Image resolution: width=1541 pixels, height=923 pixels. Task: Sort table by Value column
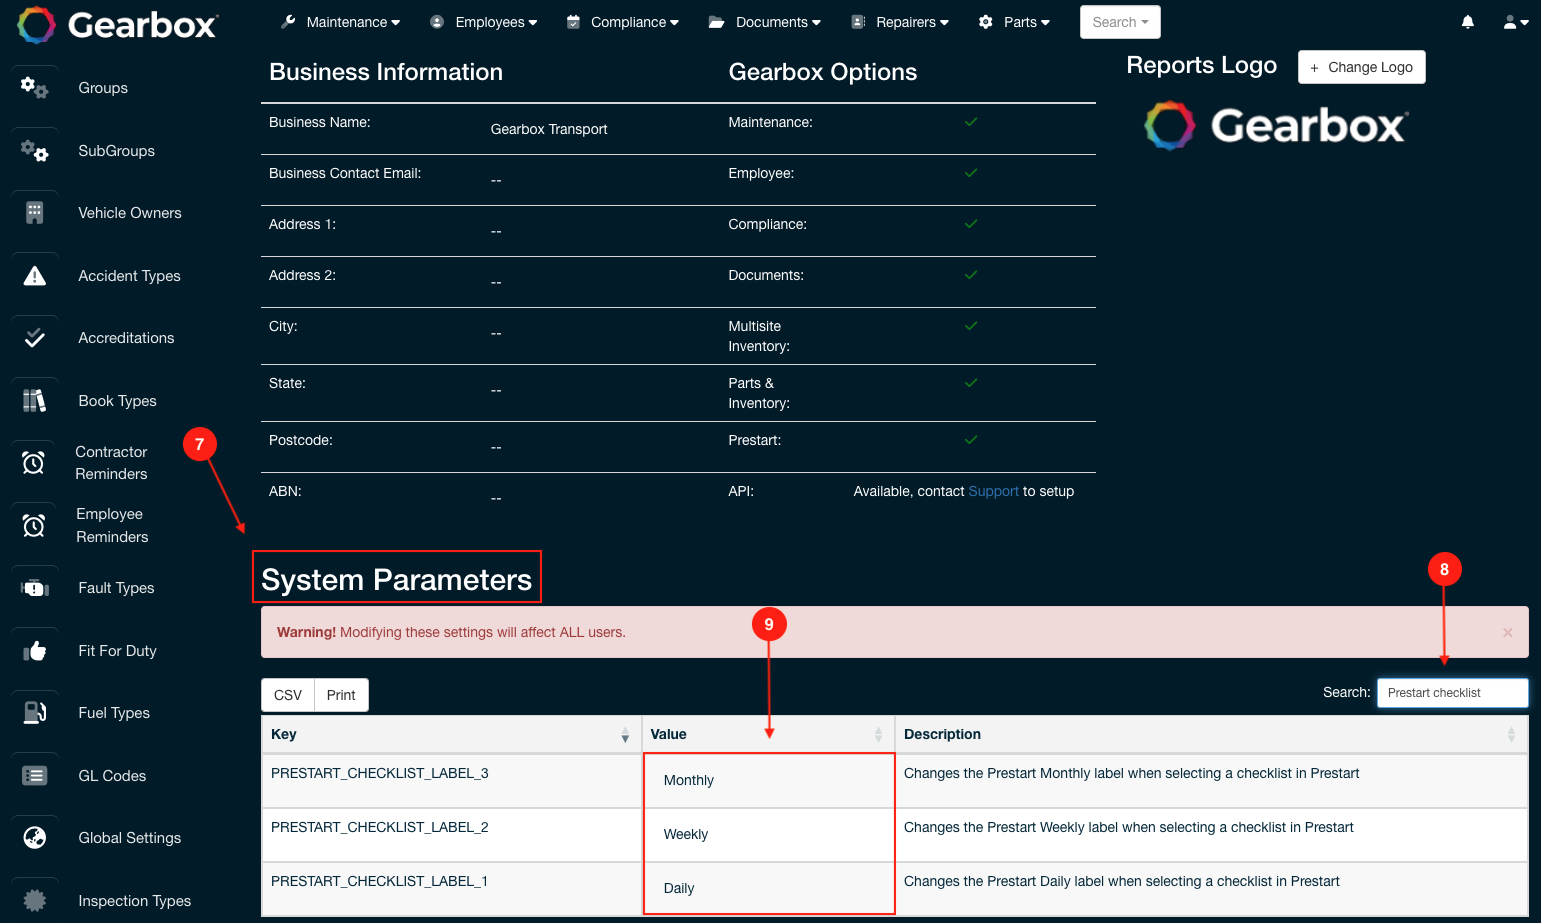click(768, 734)
